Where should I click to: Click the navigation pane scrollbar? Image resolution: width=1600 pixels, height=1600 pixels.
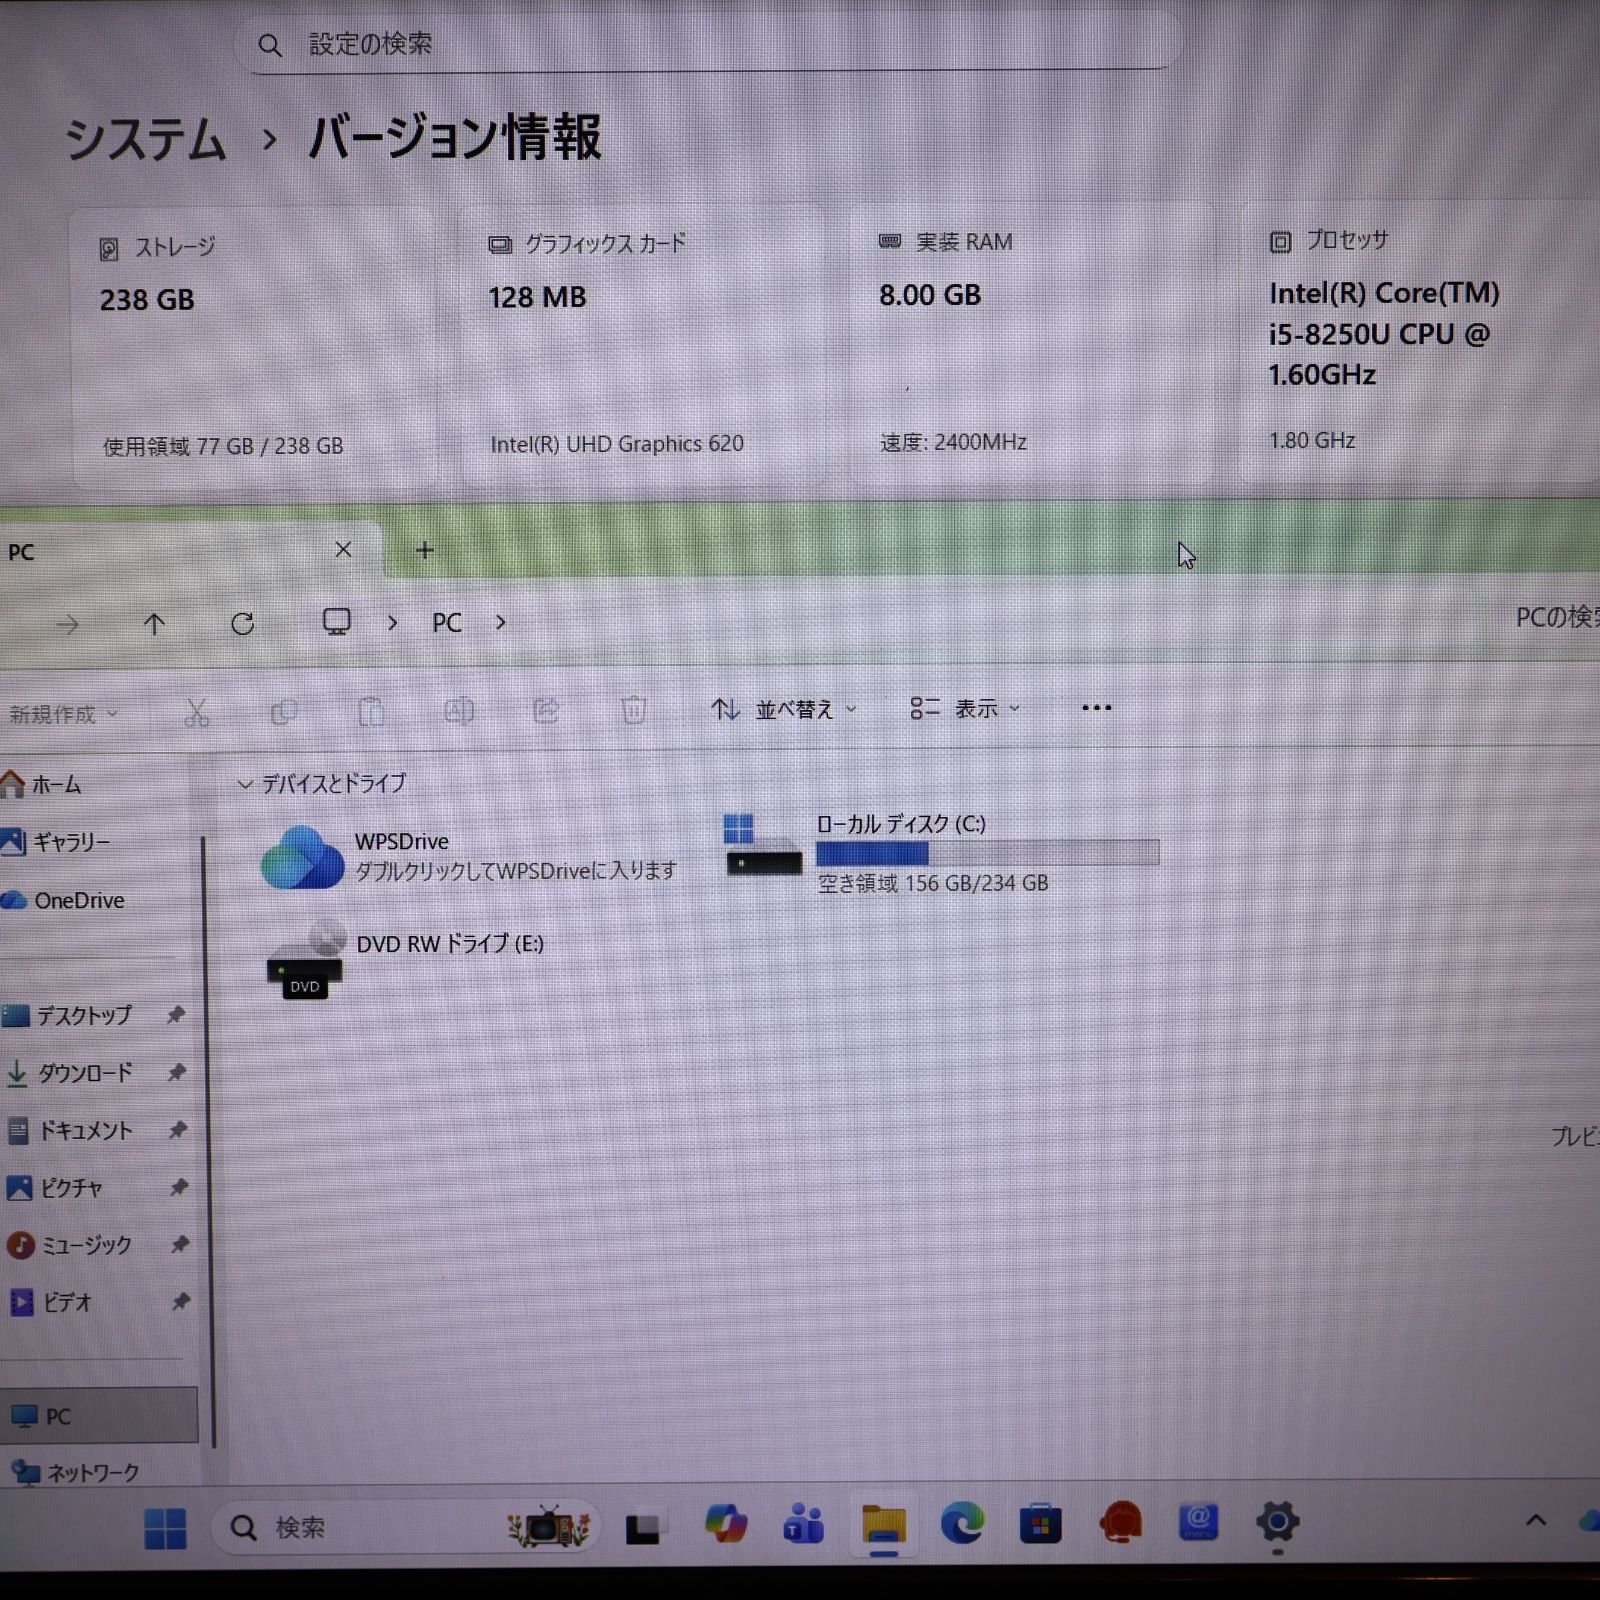click(208, 1140)
